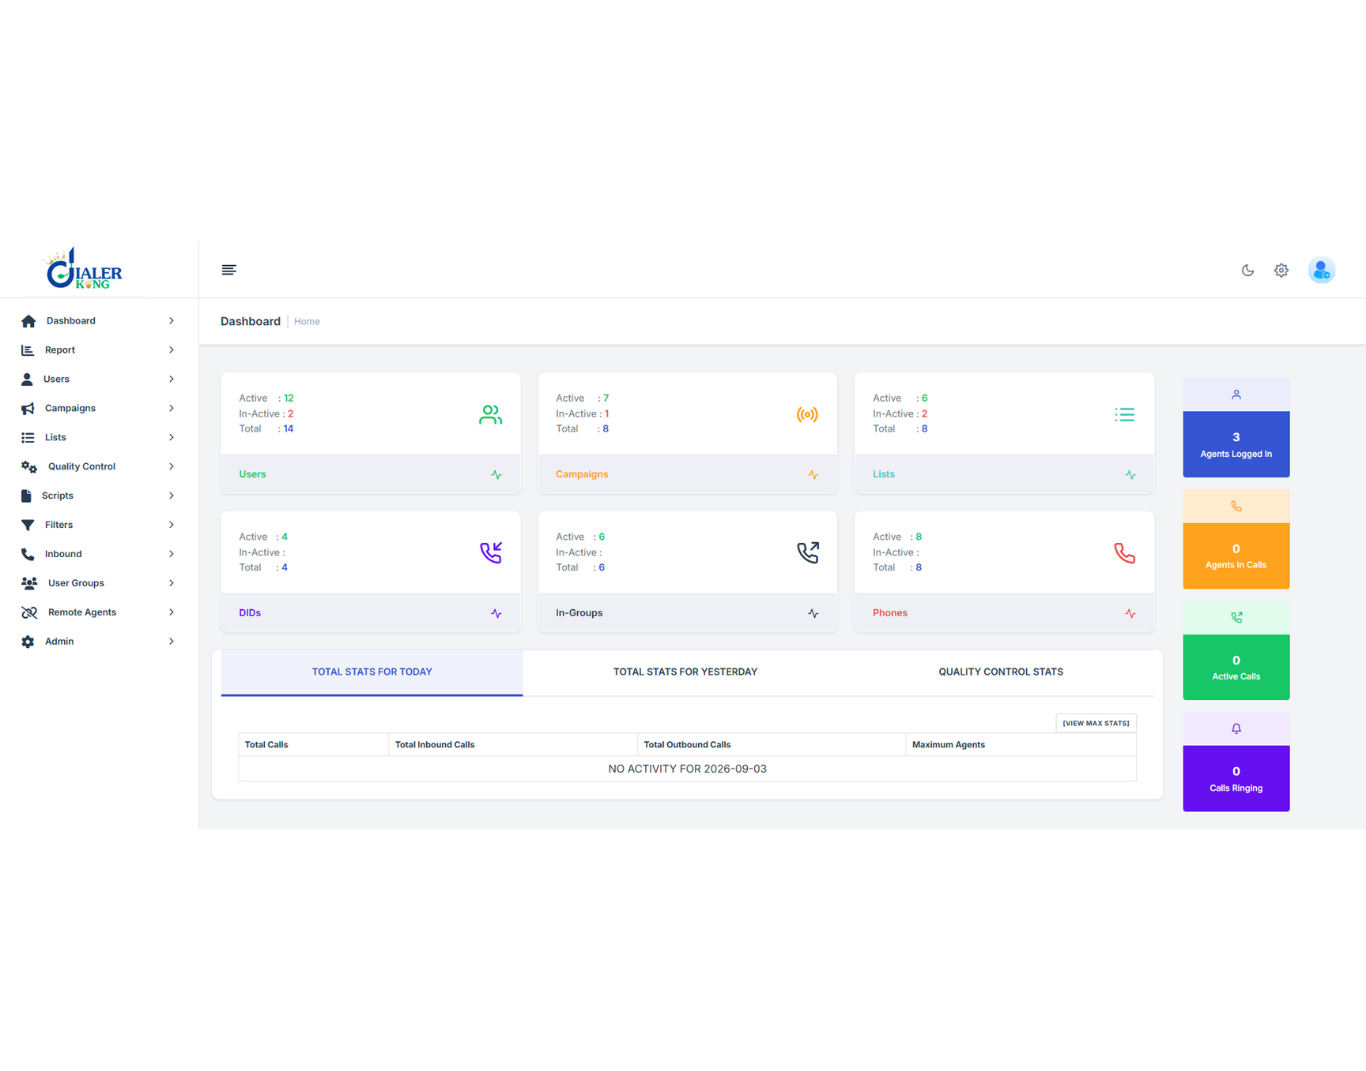Collapse the sidebar with the hamburger icon
The width and height of the screenshot is (1366, 1071).
point(229,270)
